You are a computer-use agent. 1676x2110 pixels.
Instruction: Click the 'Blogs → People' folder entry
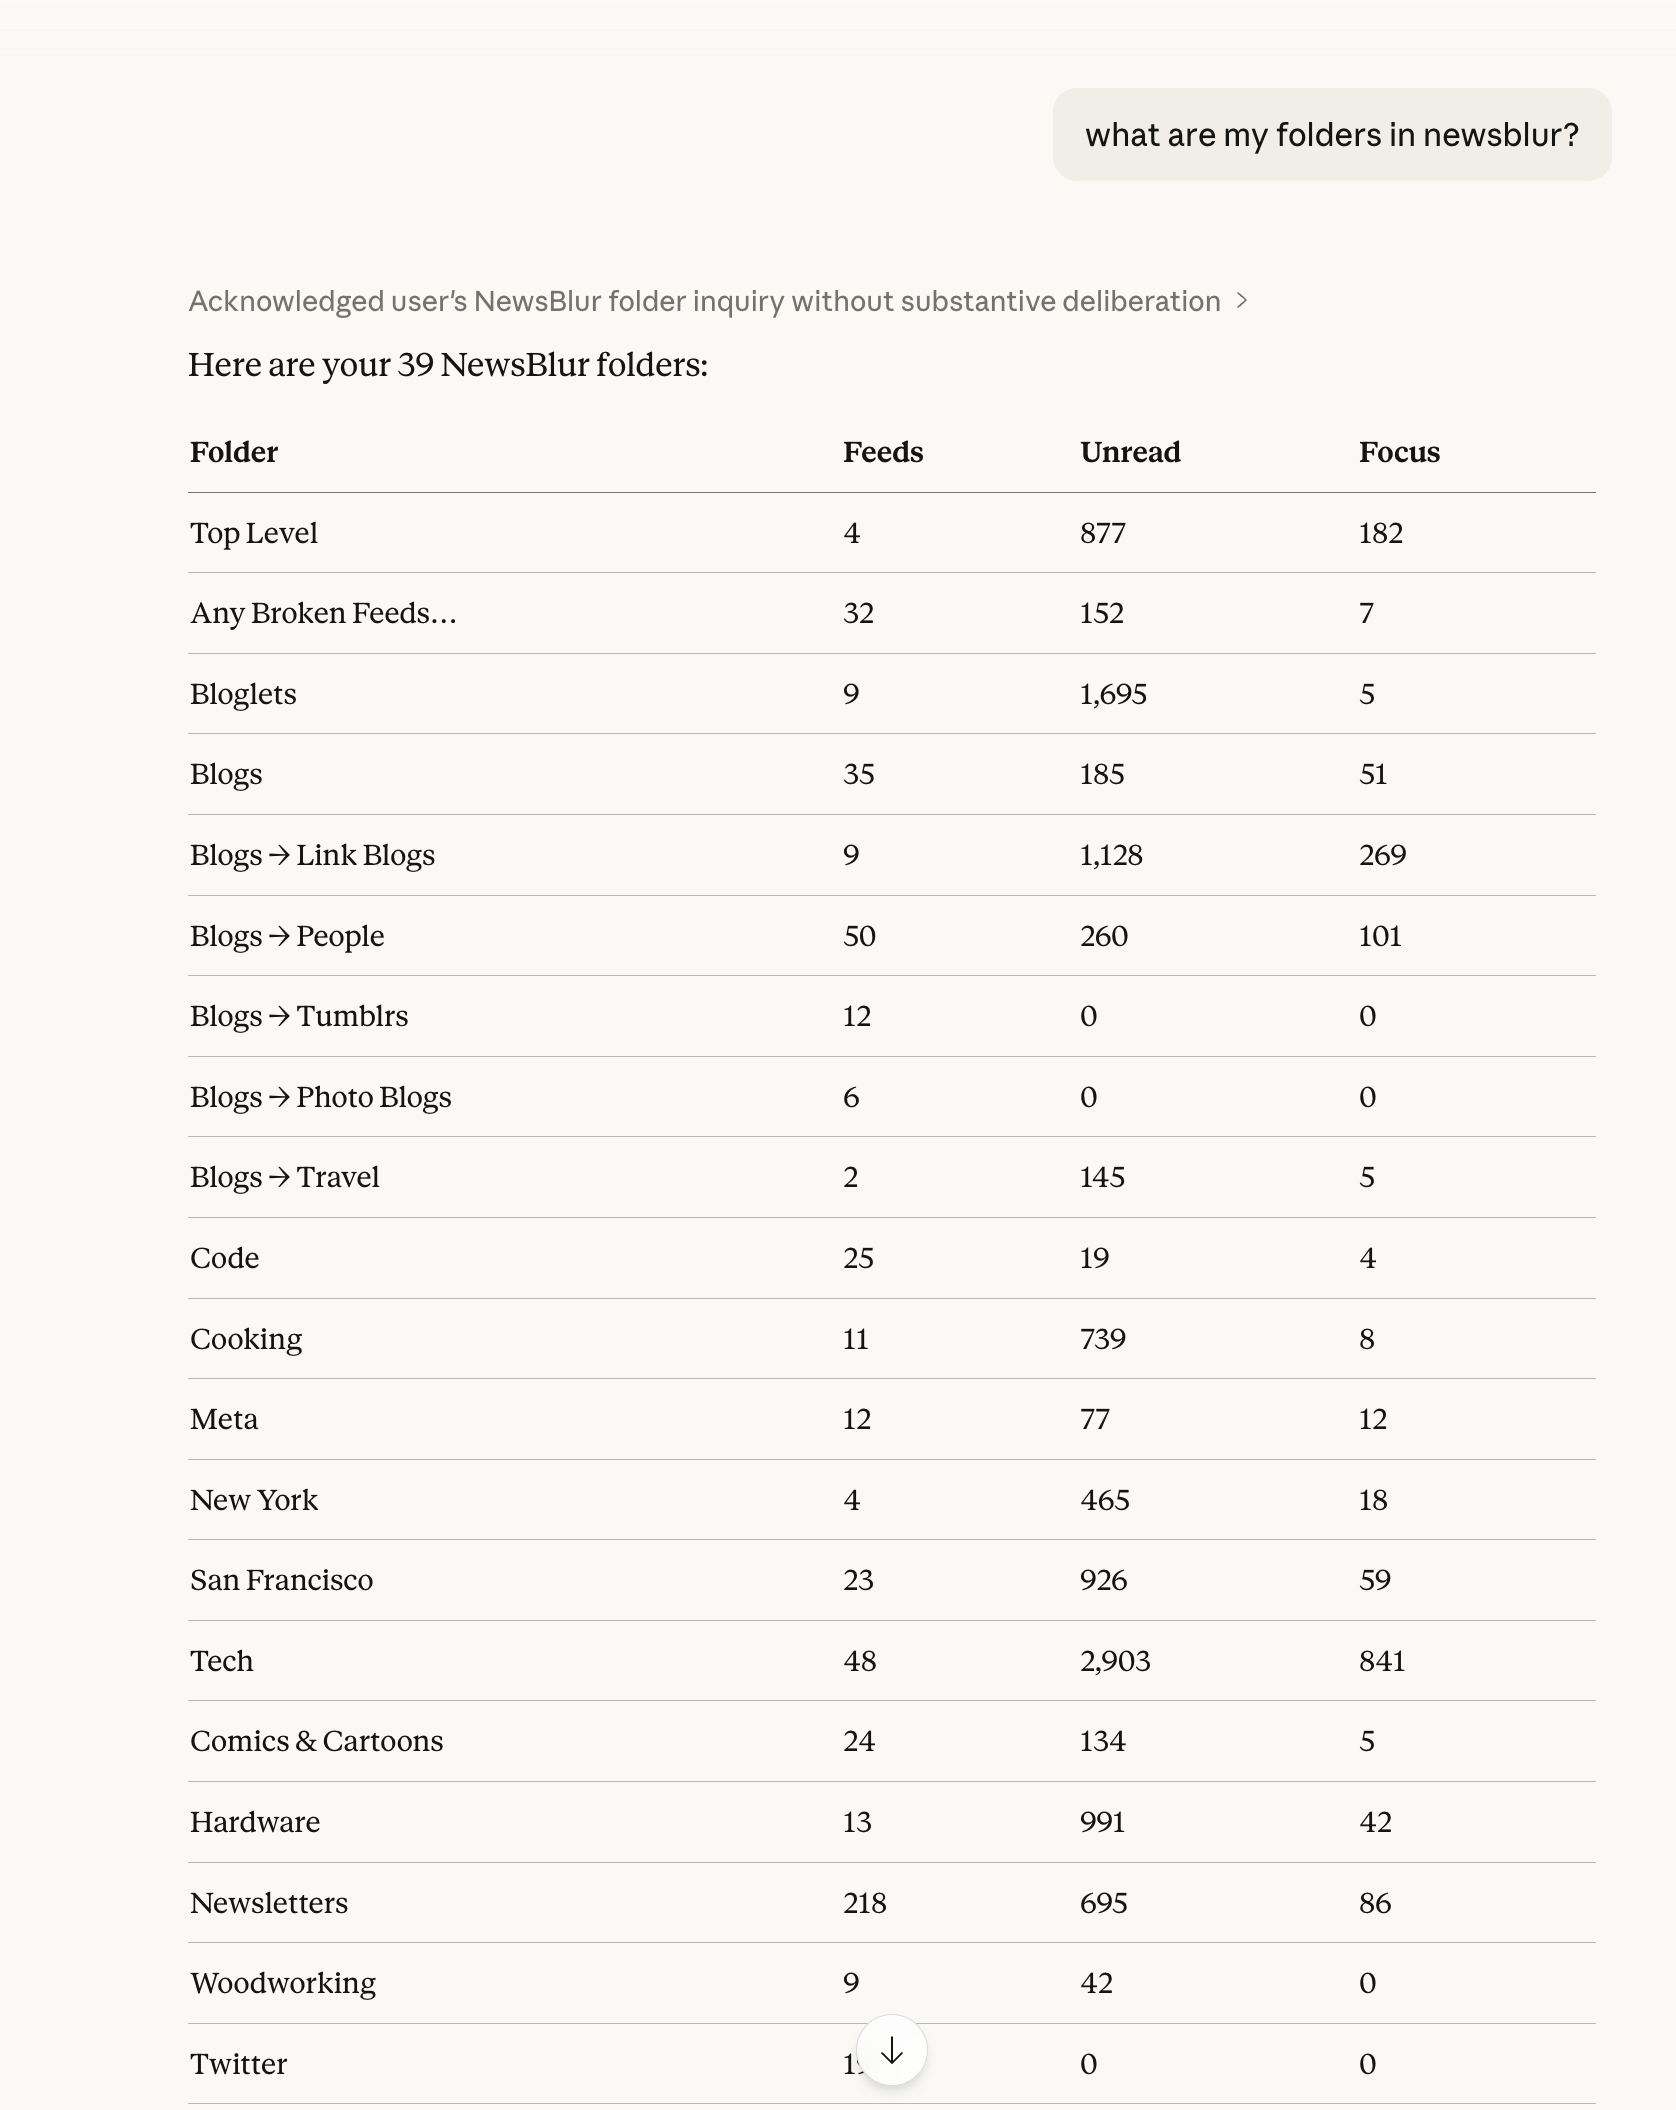point(287,936)
